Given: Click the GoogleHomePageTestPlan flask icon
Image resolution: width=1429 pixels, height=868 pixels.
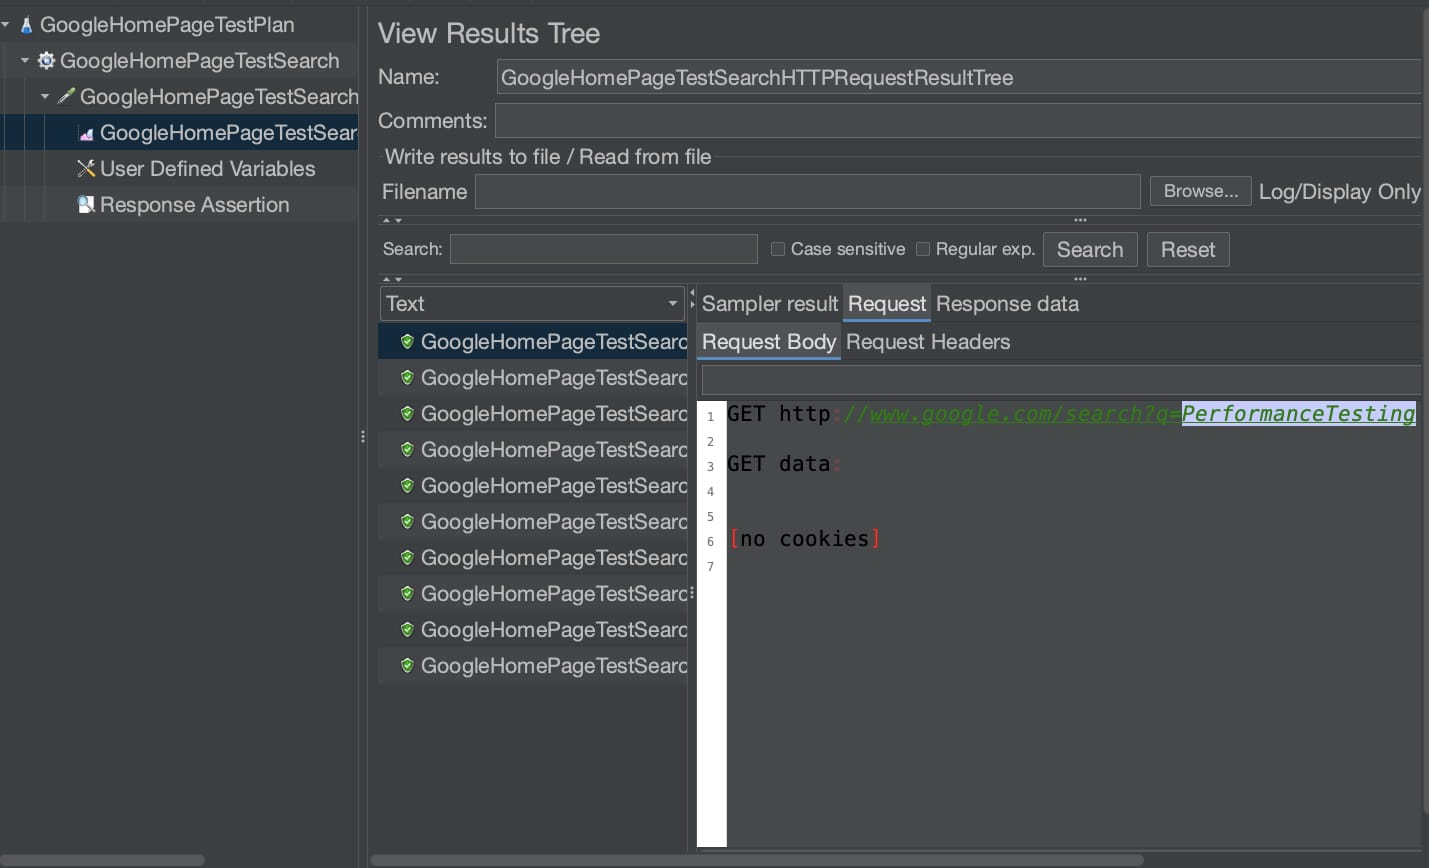Looking at the screenshot, I should tap(26, 25).
